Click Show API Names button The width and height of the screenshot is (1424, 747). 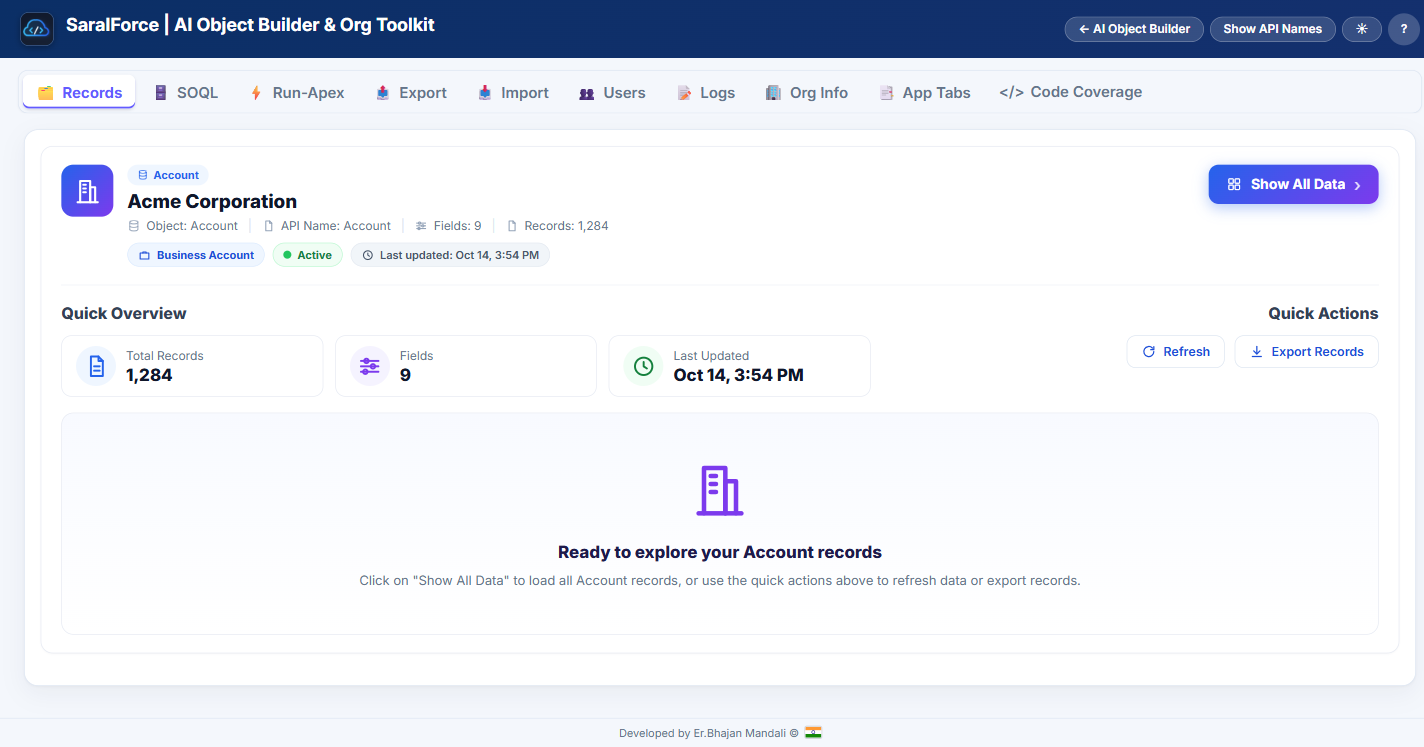click(x=1272, y=29)
